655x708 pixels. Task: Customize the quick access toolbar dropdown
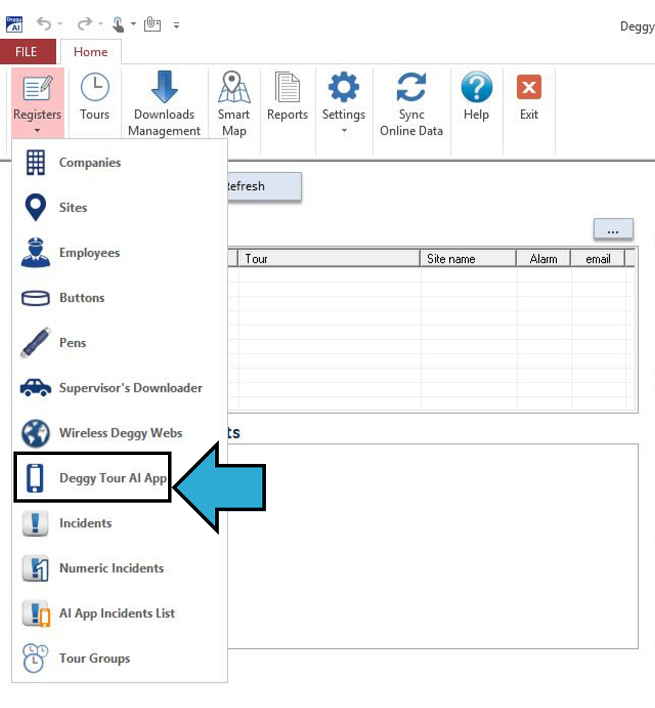click(x=177, y=25)
